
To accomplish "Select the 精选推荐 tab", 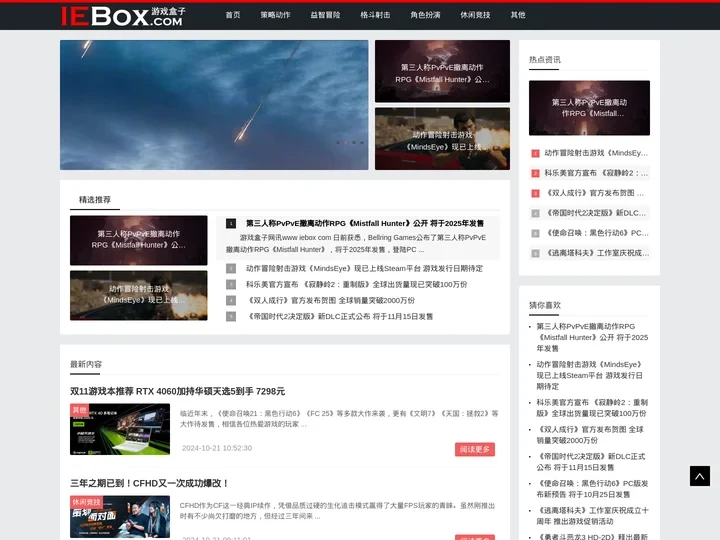I will pos(95,200).
